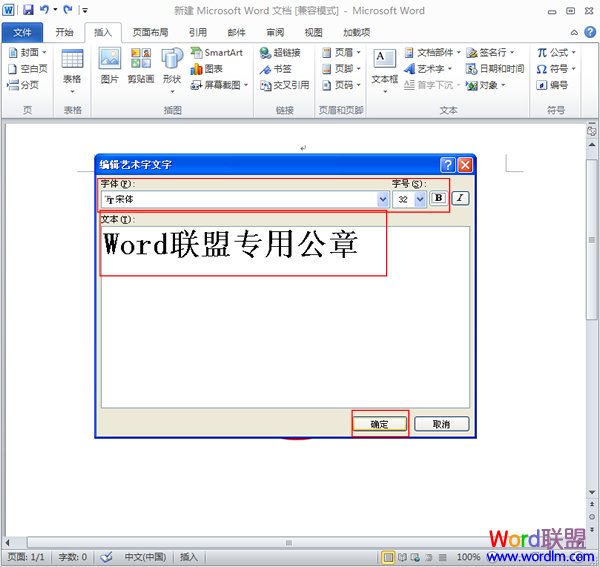This screenshot has width=600, height=567.
Task: Insert a cross-reference (交叉引用)
Action: click(x=285, y=85)
